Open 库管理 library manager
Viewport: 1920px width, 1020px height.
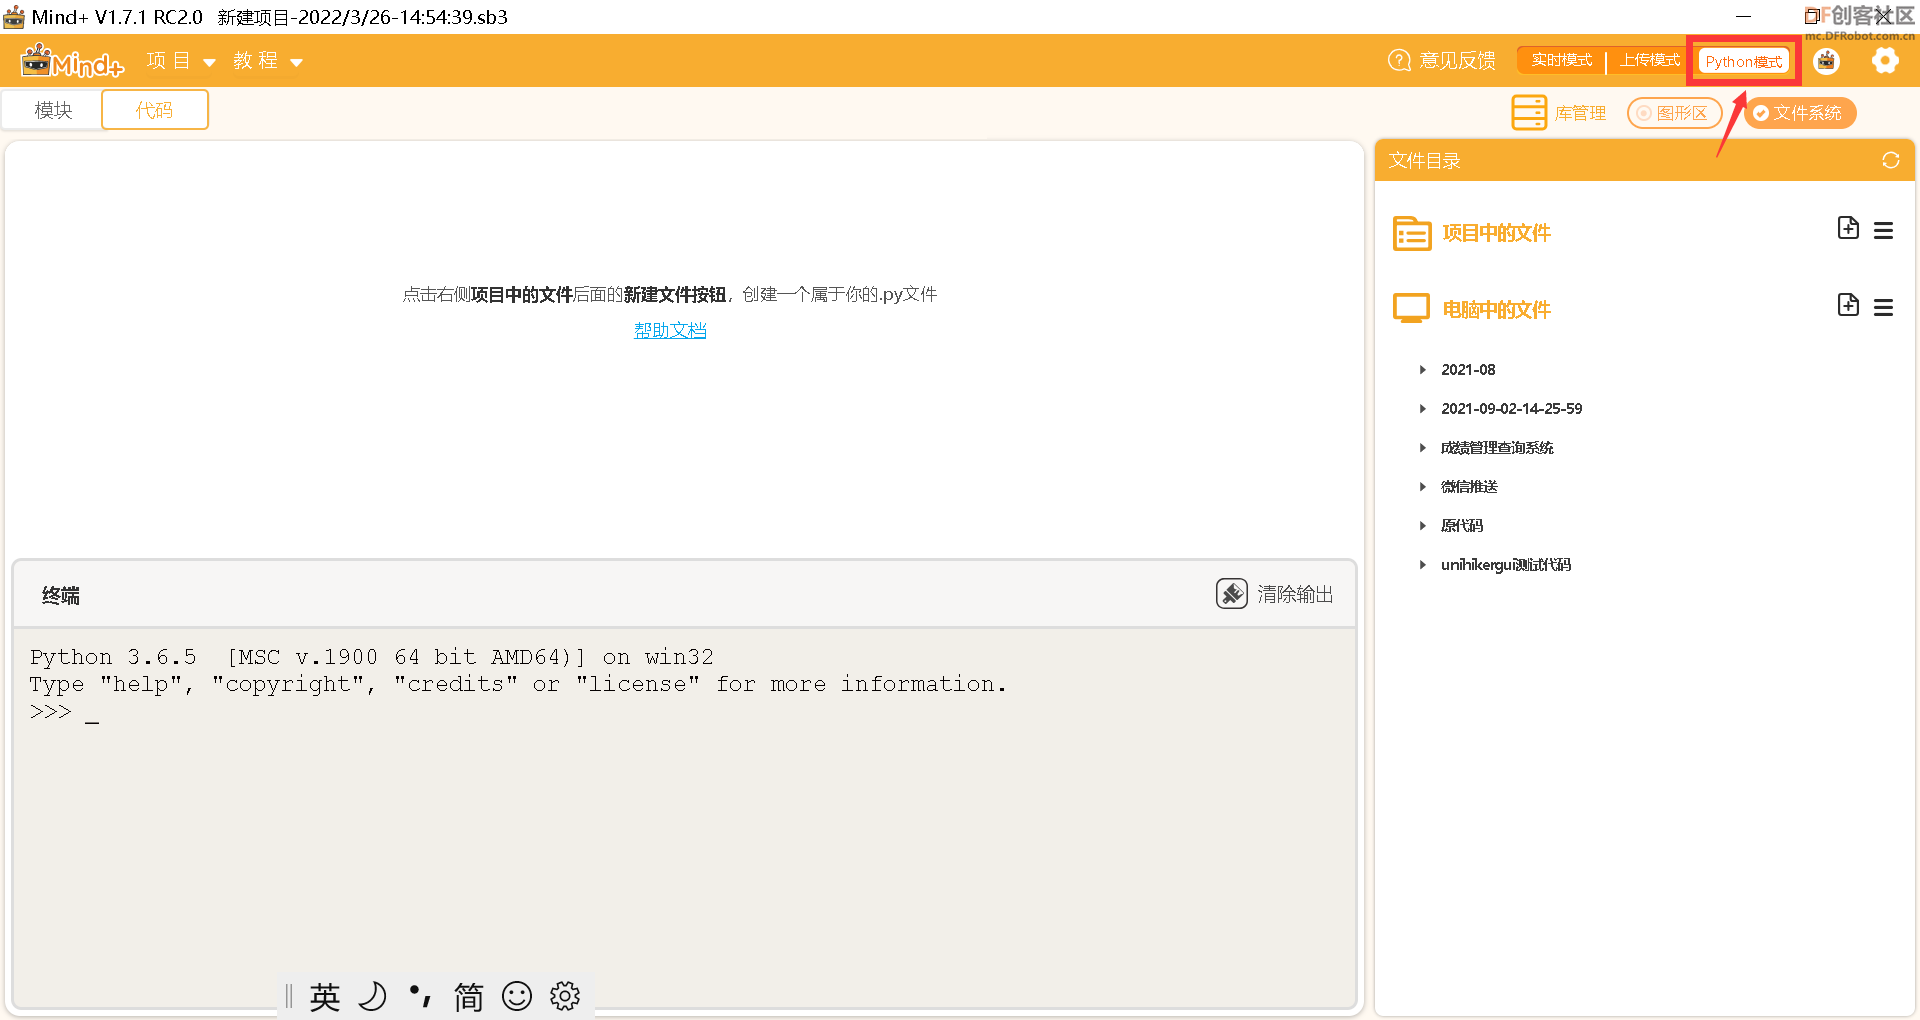1580,113
